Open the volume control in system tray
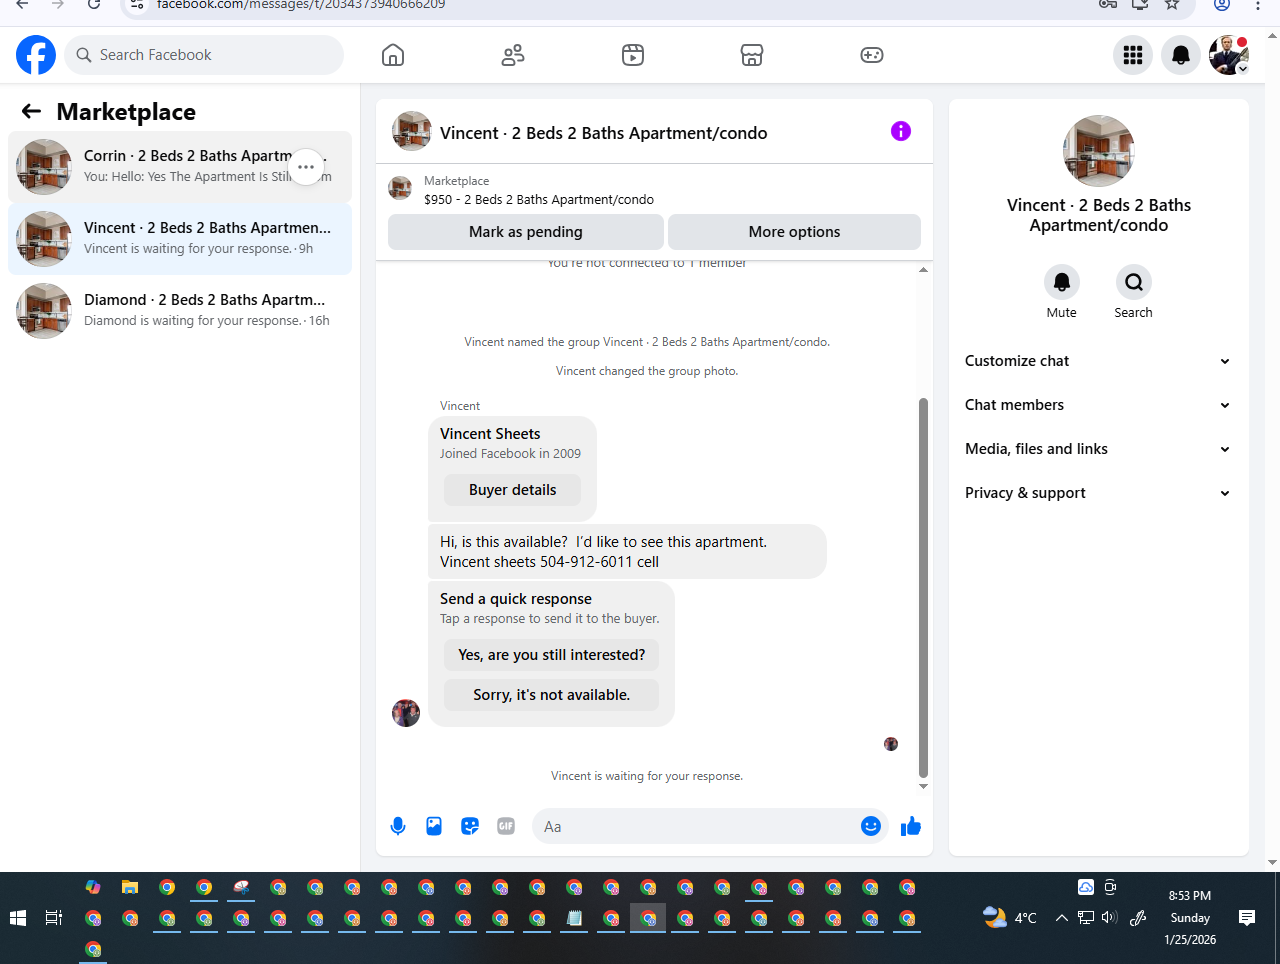 pos(1109,918)
